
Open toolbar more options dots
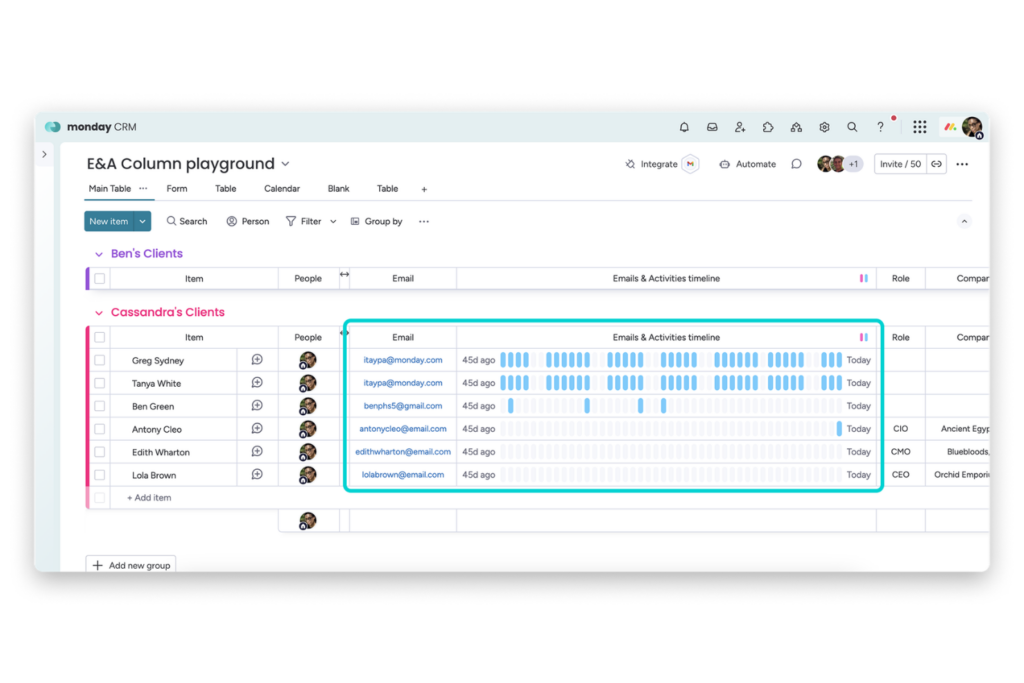424,221
